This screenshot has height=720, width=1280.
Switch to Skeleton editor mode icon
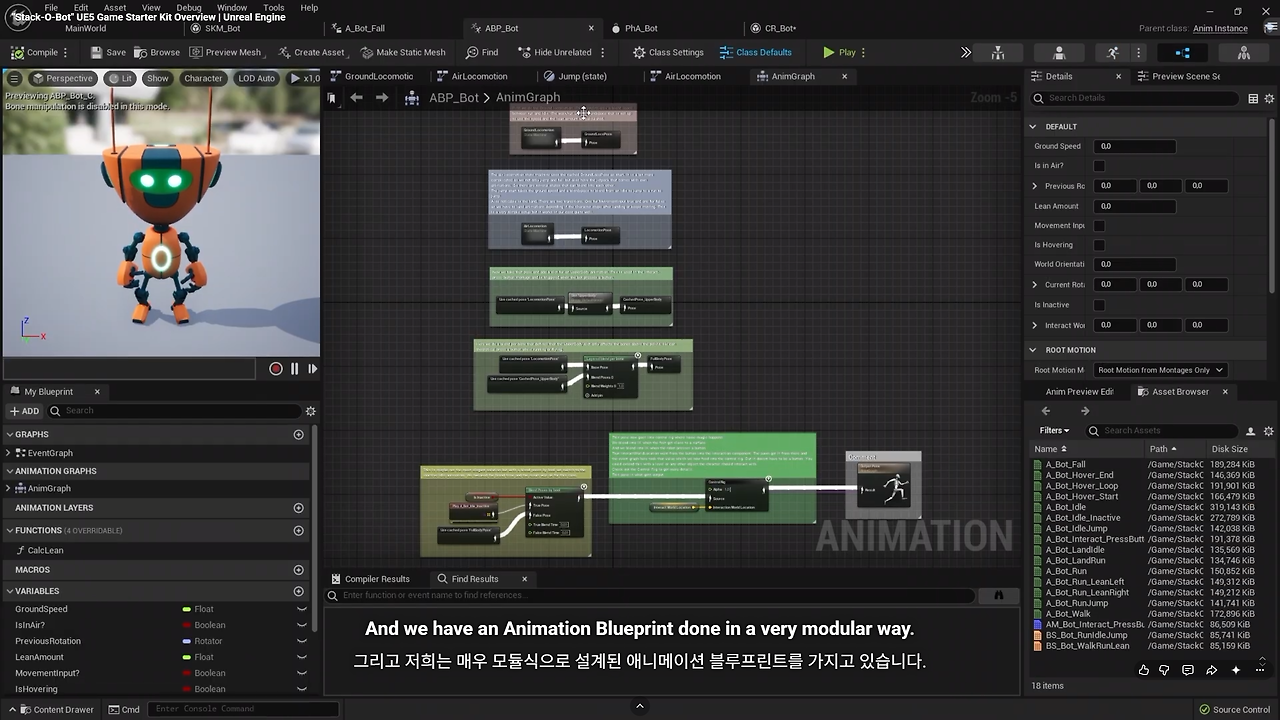[x=998, y=52]
